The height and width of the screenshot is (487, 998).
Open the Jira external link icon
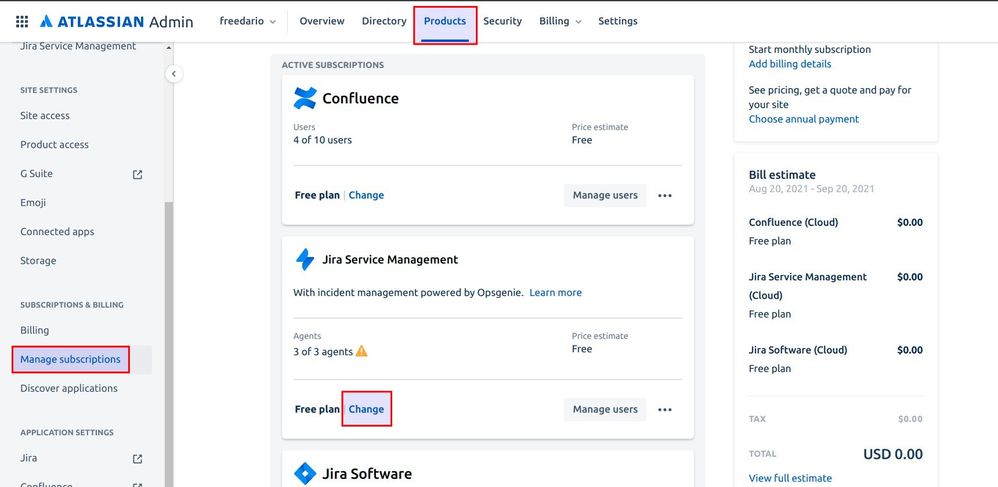click(137, 458)
